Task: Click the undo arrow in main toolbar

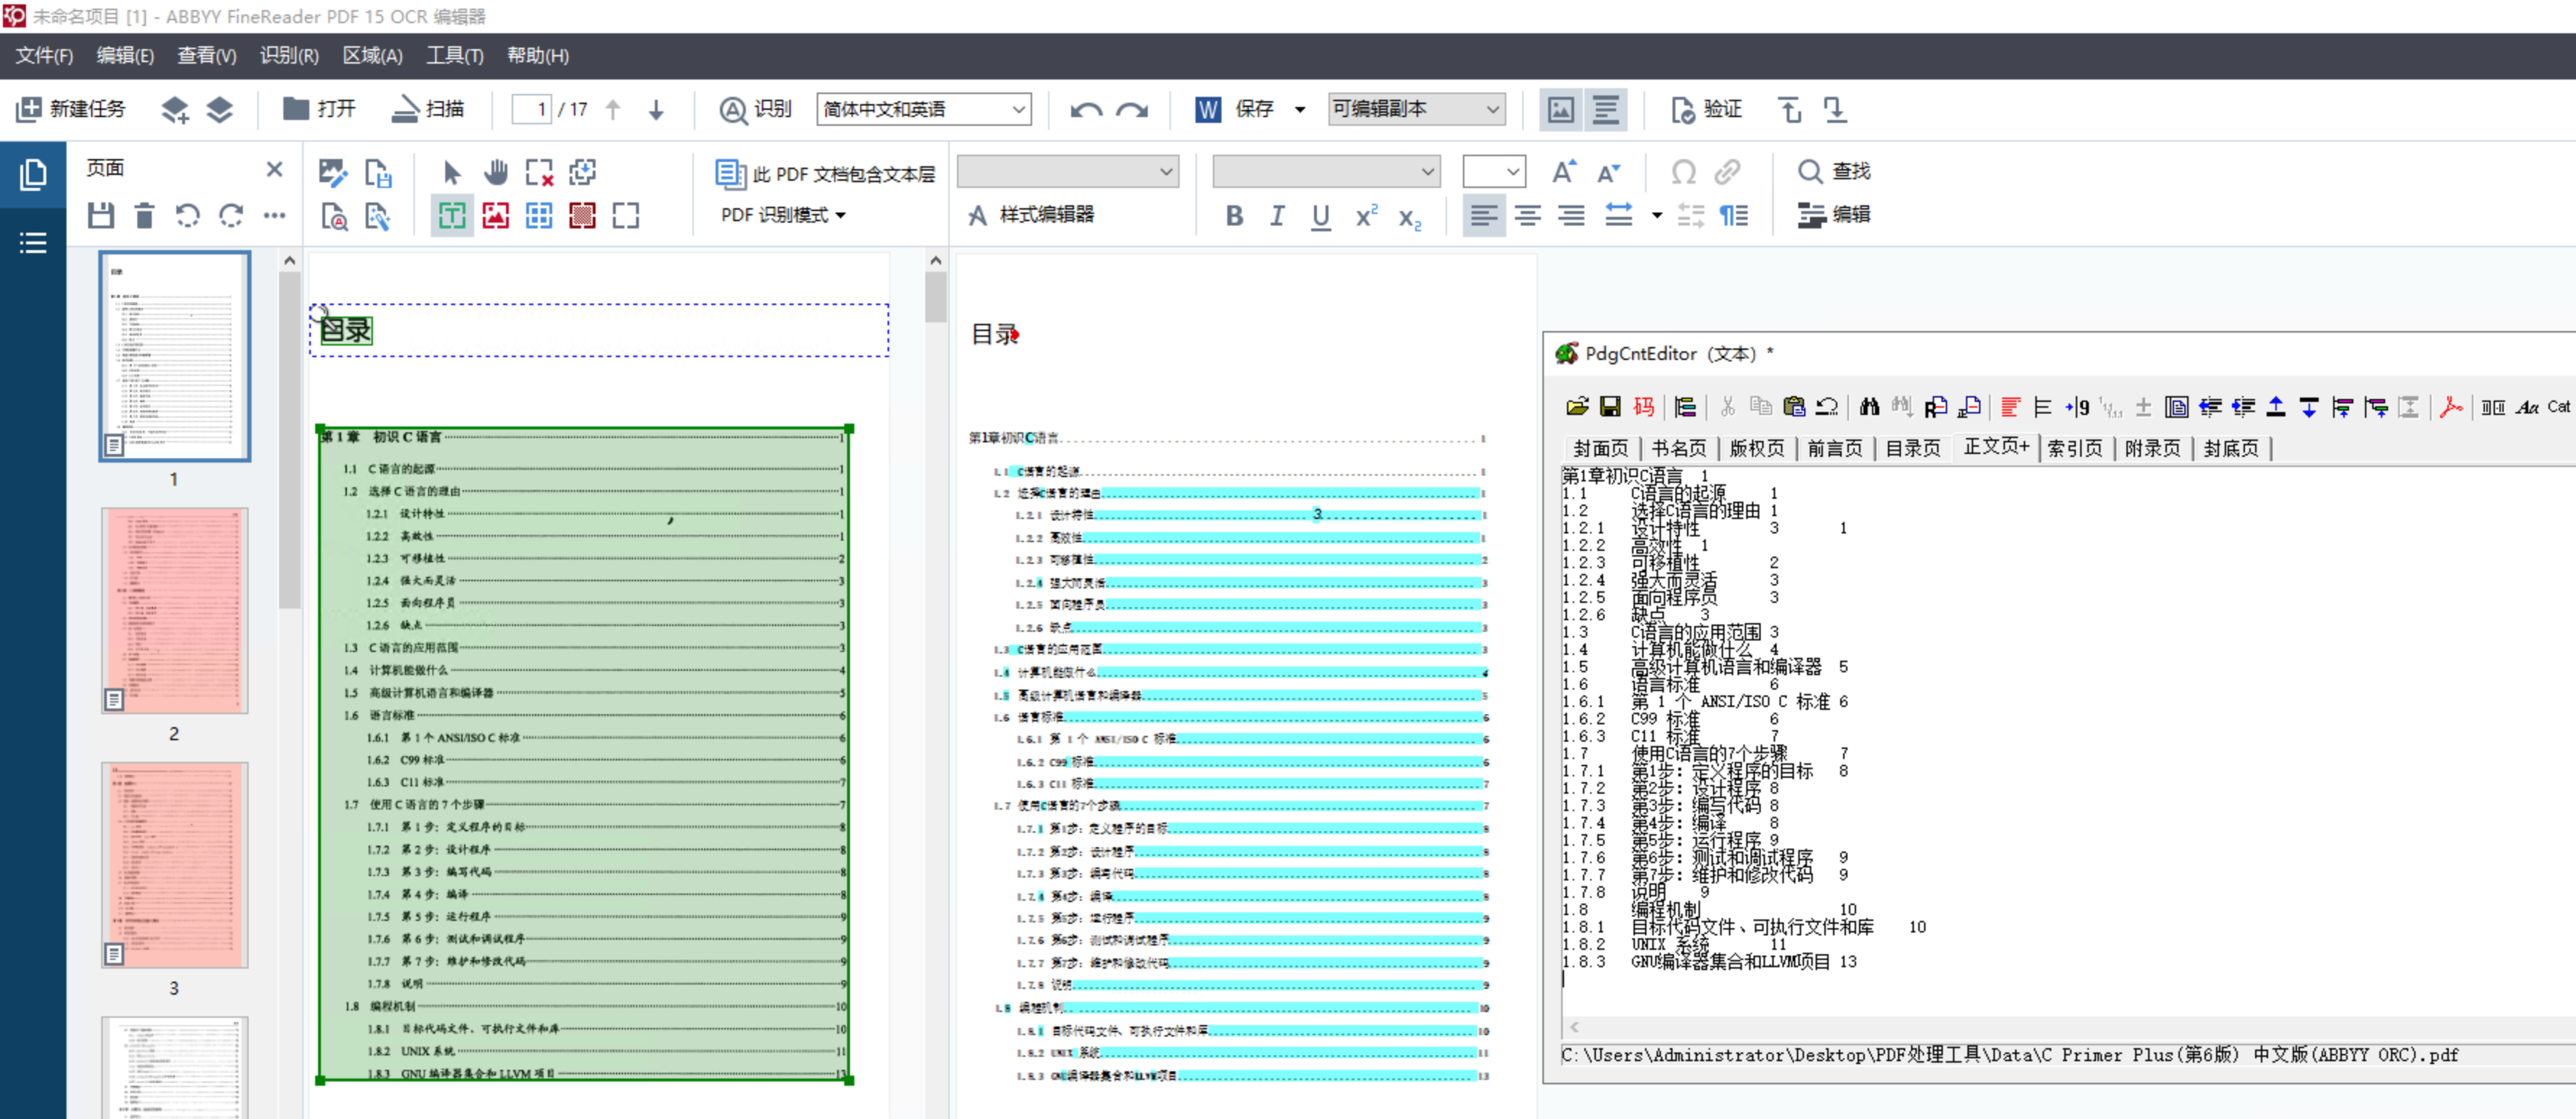Action: pos(1086,109)
